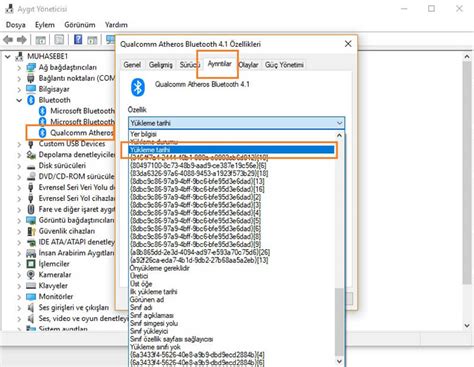The width and height of the screenshot is (474, 367).
Task: Click the Ağ bağdaştırıcıları network icon
Action: pyautogui.click(x=31, y=67)
